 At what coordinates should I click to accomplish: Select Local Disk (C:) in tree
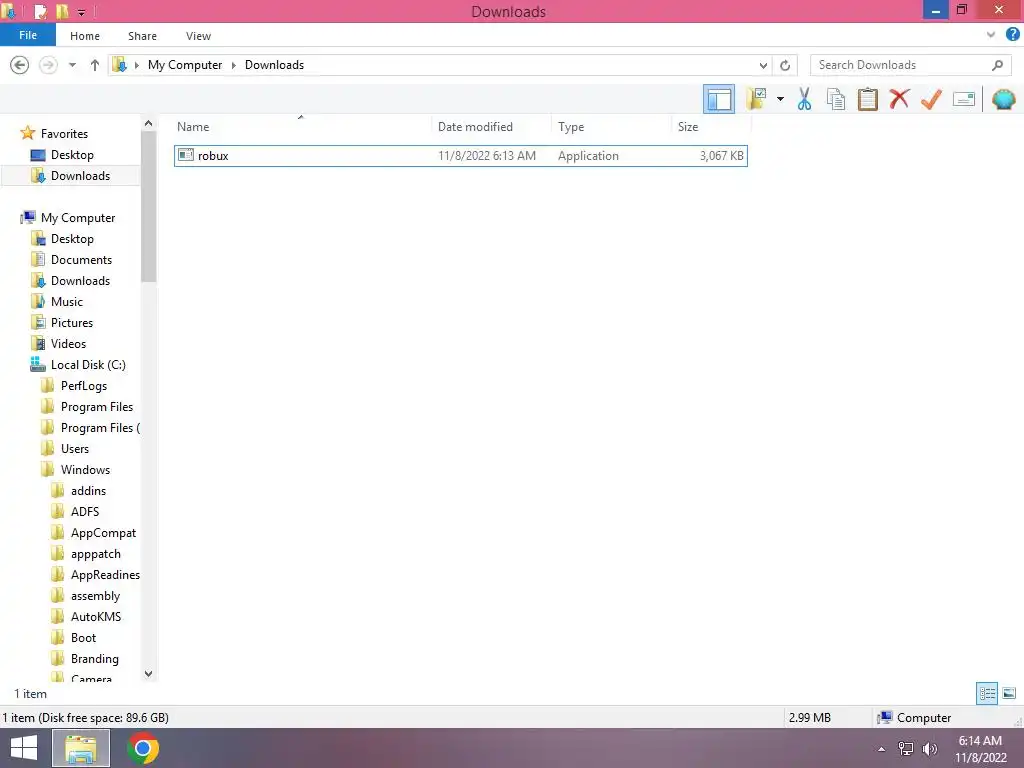pos(88,365)
